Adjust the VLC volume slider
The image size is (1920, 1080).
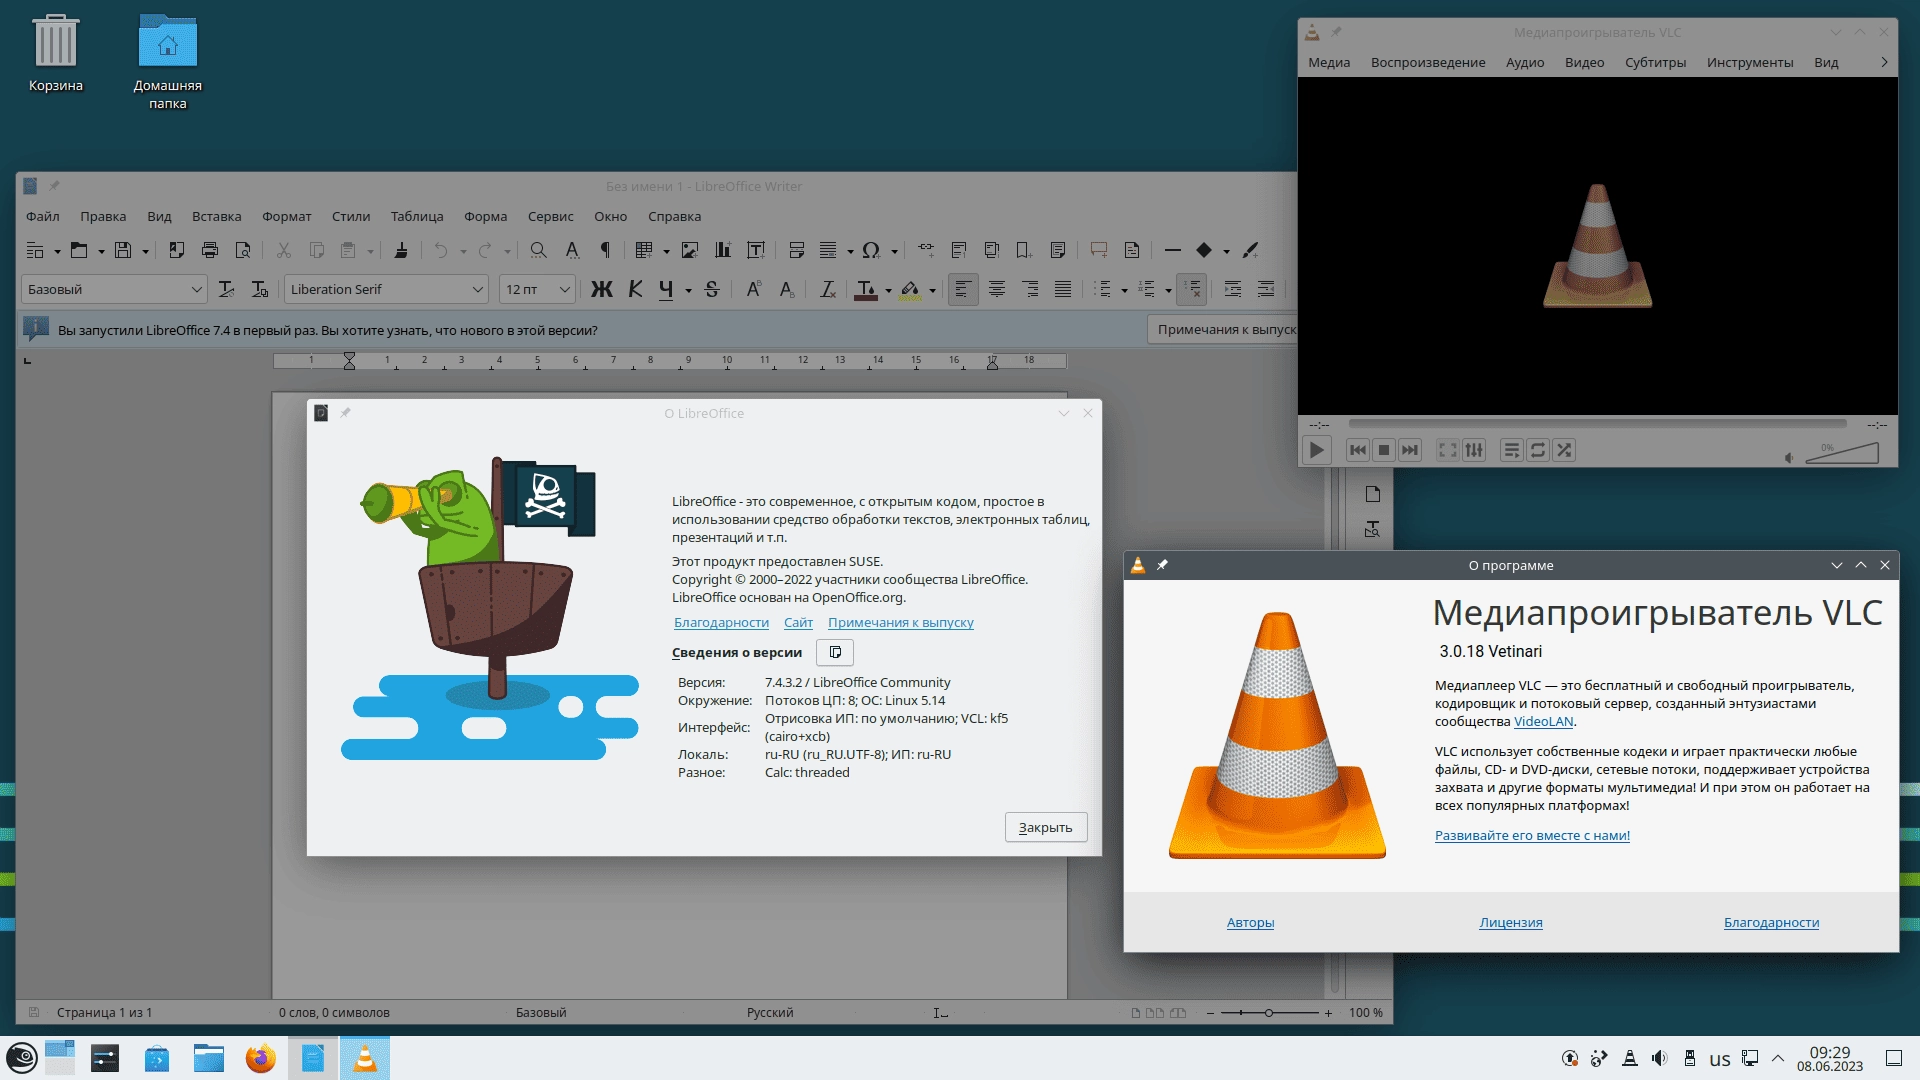point(1841,453)
